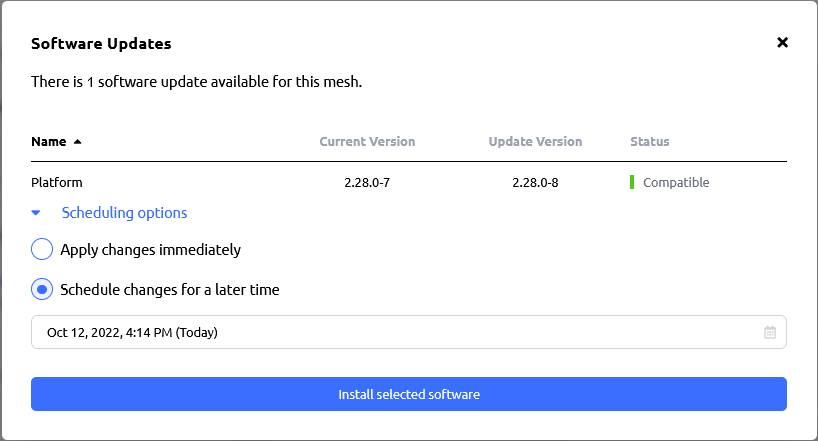
Task: Open the calendar date picker icon
Action: [x=770, y=332]
